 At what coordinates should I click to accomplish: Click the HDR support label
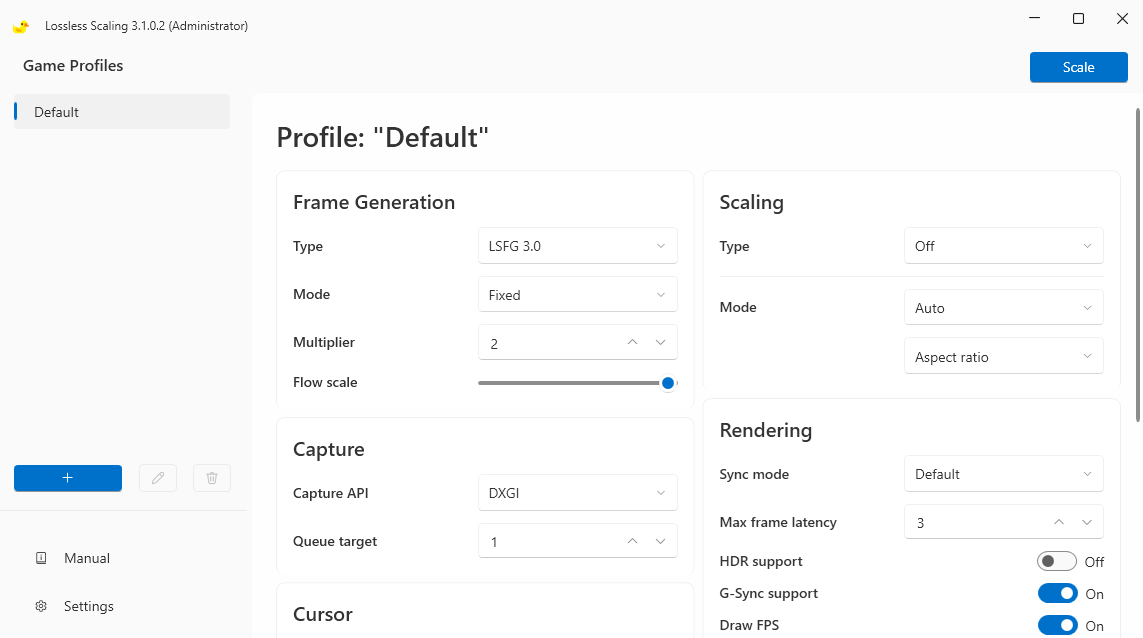point(761,561)
